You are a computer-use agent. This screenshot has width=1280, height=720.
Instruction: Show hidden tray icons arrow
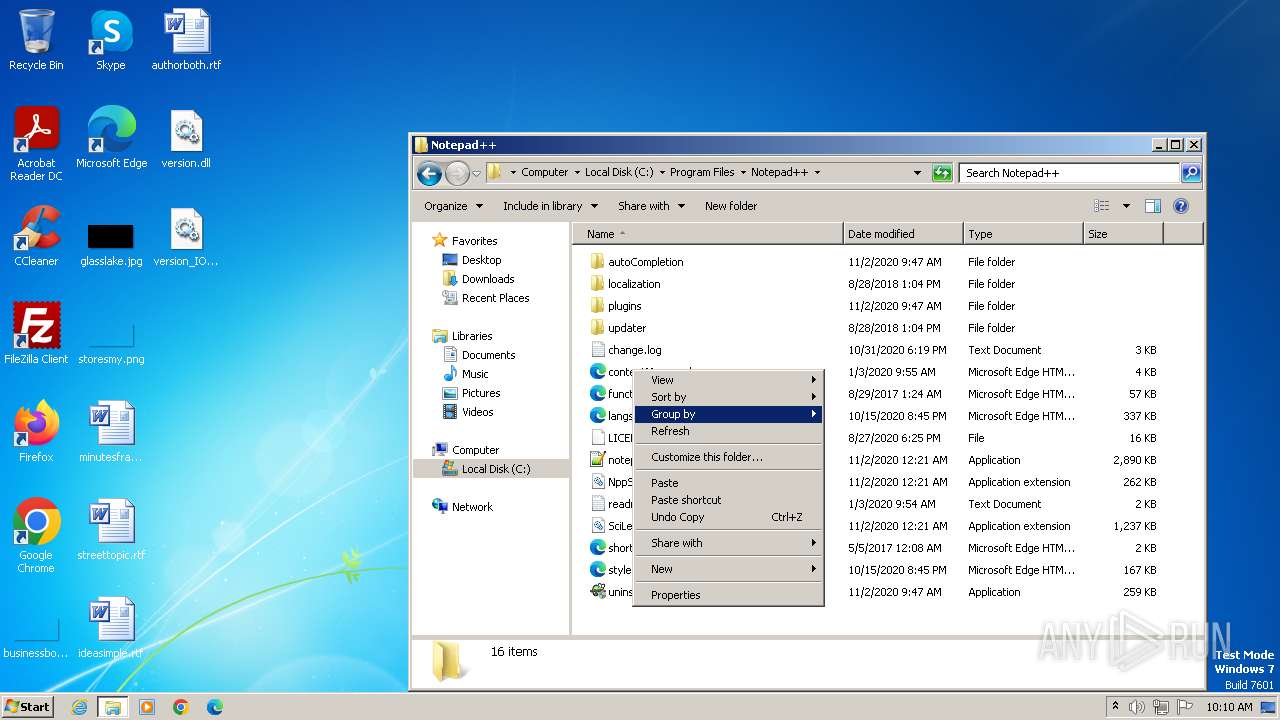(x=1115, y=707)
